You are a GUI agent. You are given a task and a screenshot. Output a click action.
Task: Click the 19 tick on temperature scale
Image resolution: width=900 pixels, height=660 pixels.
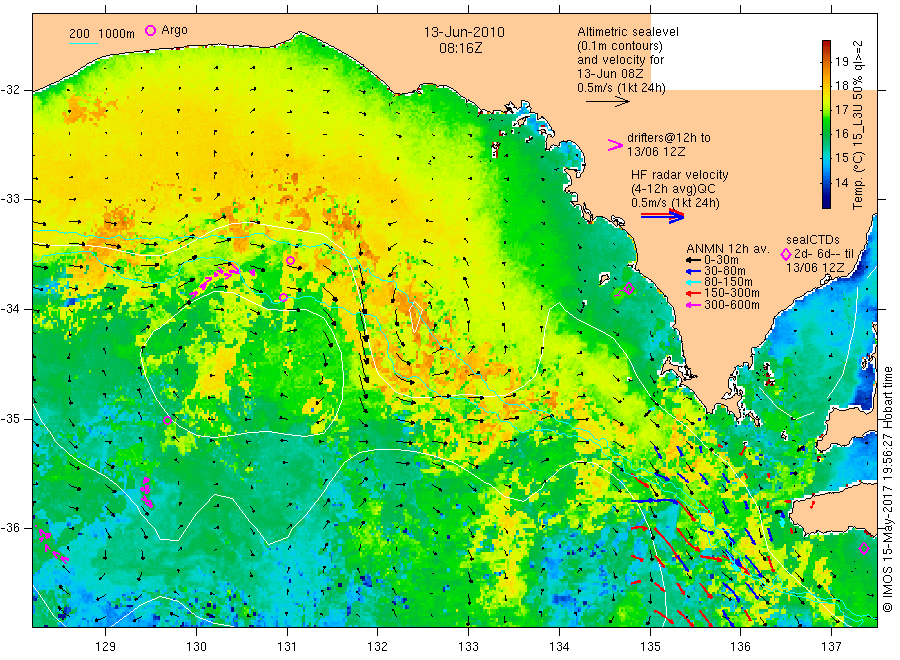coord(841,62)
